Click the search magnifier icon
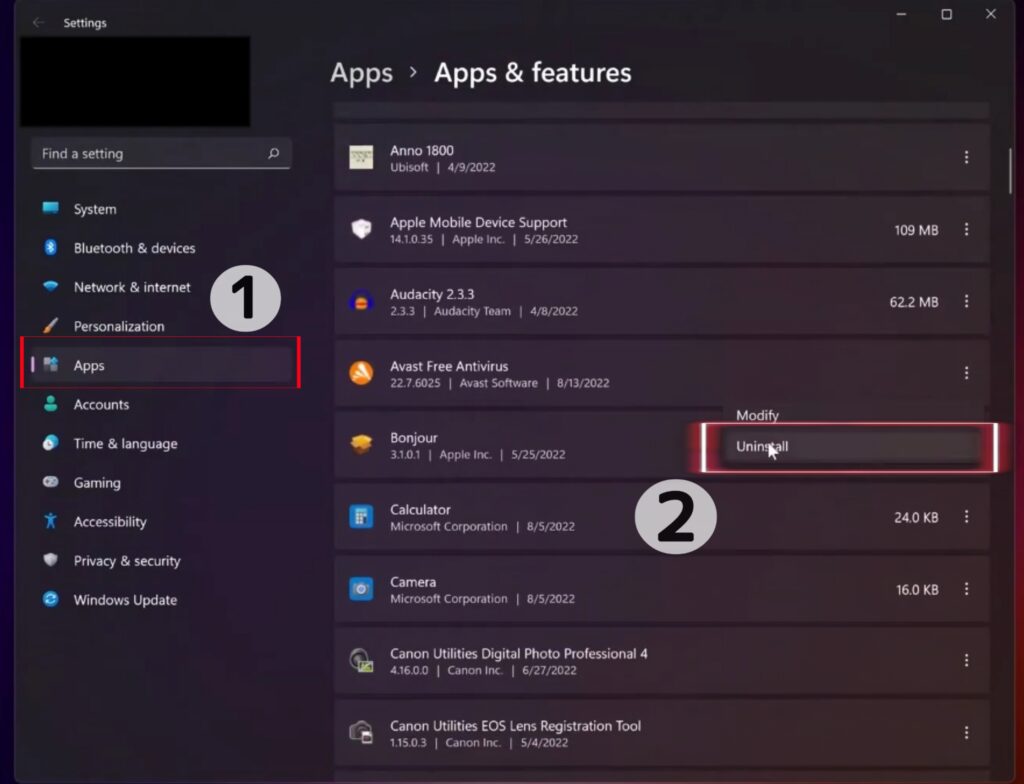The width and height of the screenshot is (1024, 784). pos(274,154)
